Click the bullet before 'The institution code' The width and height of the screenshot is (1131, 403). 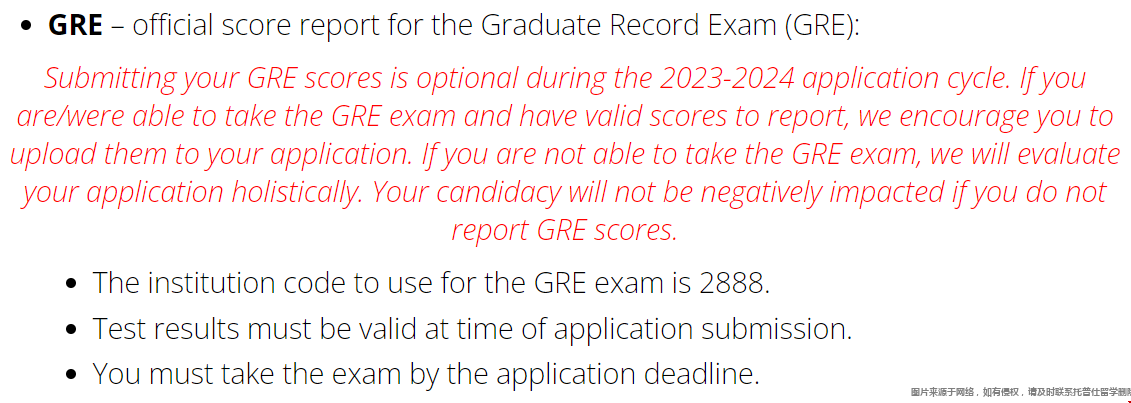71,284
